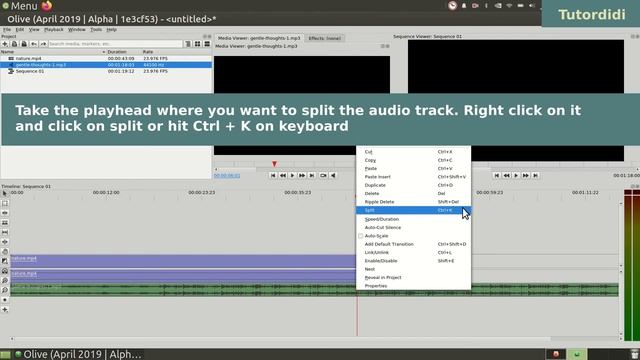The height and width of the screenshot is (360, 640).
Task: Click the Undo arrow in Project toolbar
Action: [34, 44]
